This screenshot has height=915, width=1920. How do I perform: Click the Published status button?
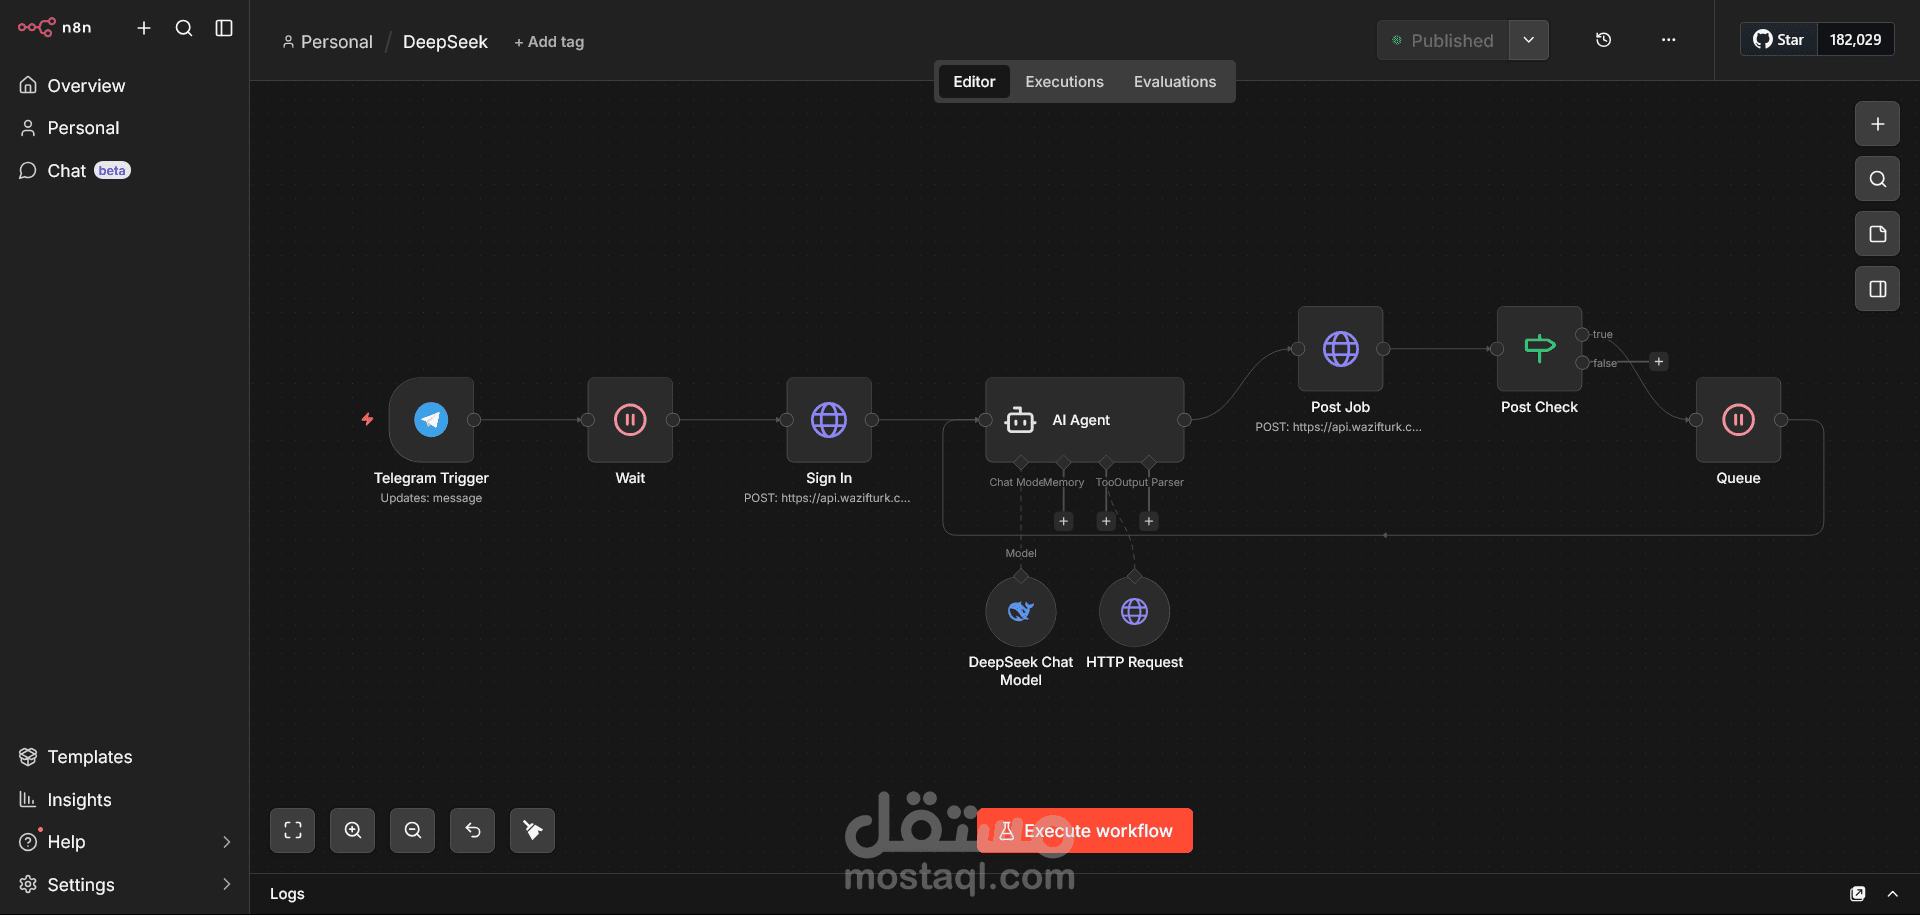1443,40
